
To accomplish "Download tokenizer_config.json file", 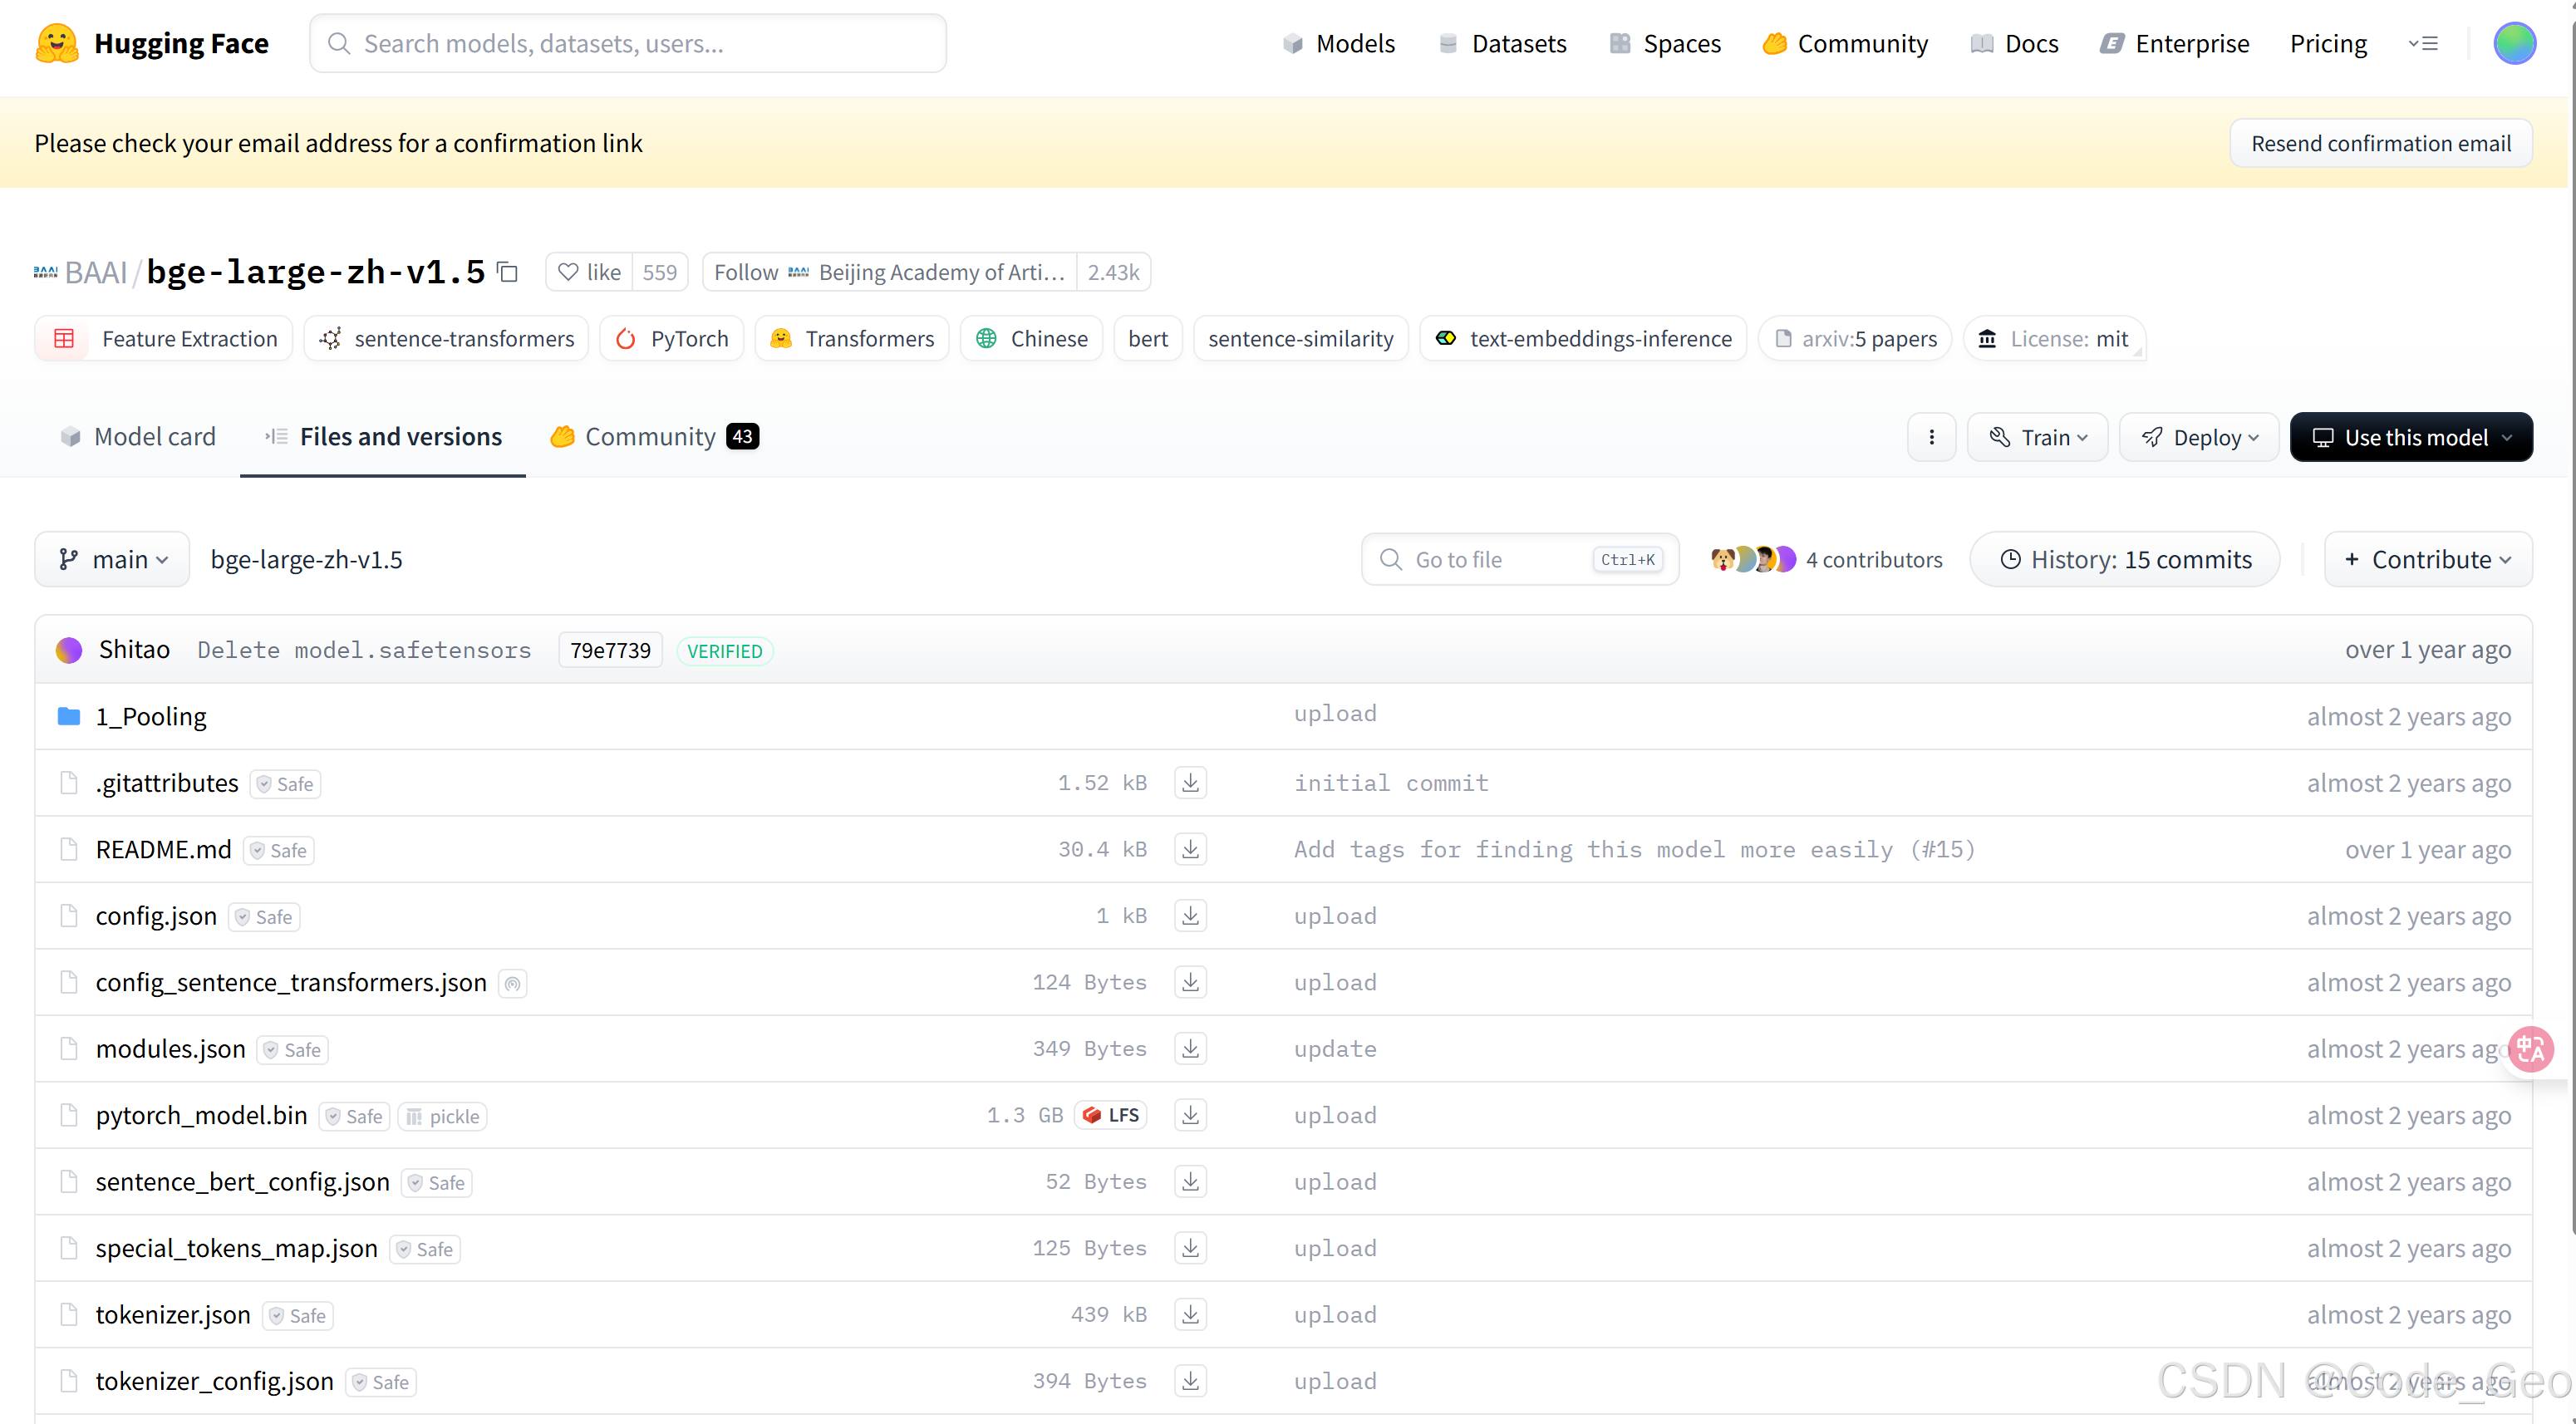I will (x=1190, y=1381).
